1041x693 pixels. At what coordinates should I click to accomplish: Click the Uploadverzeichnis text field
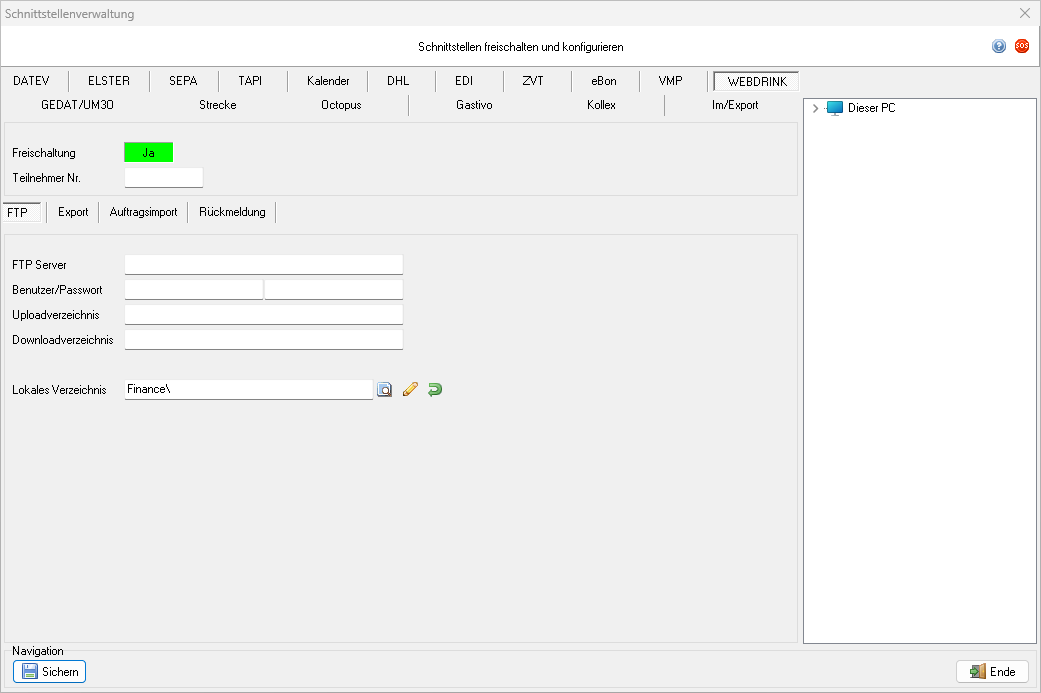[263, 315]
